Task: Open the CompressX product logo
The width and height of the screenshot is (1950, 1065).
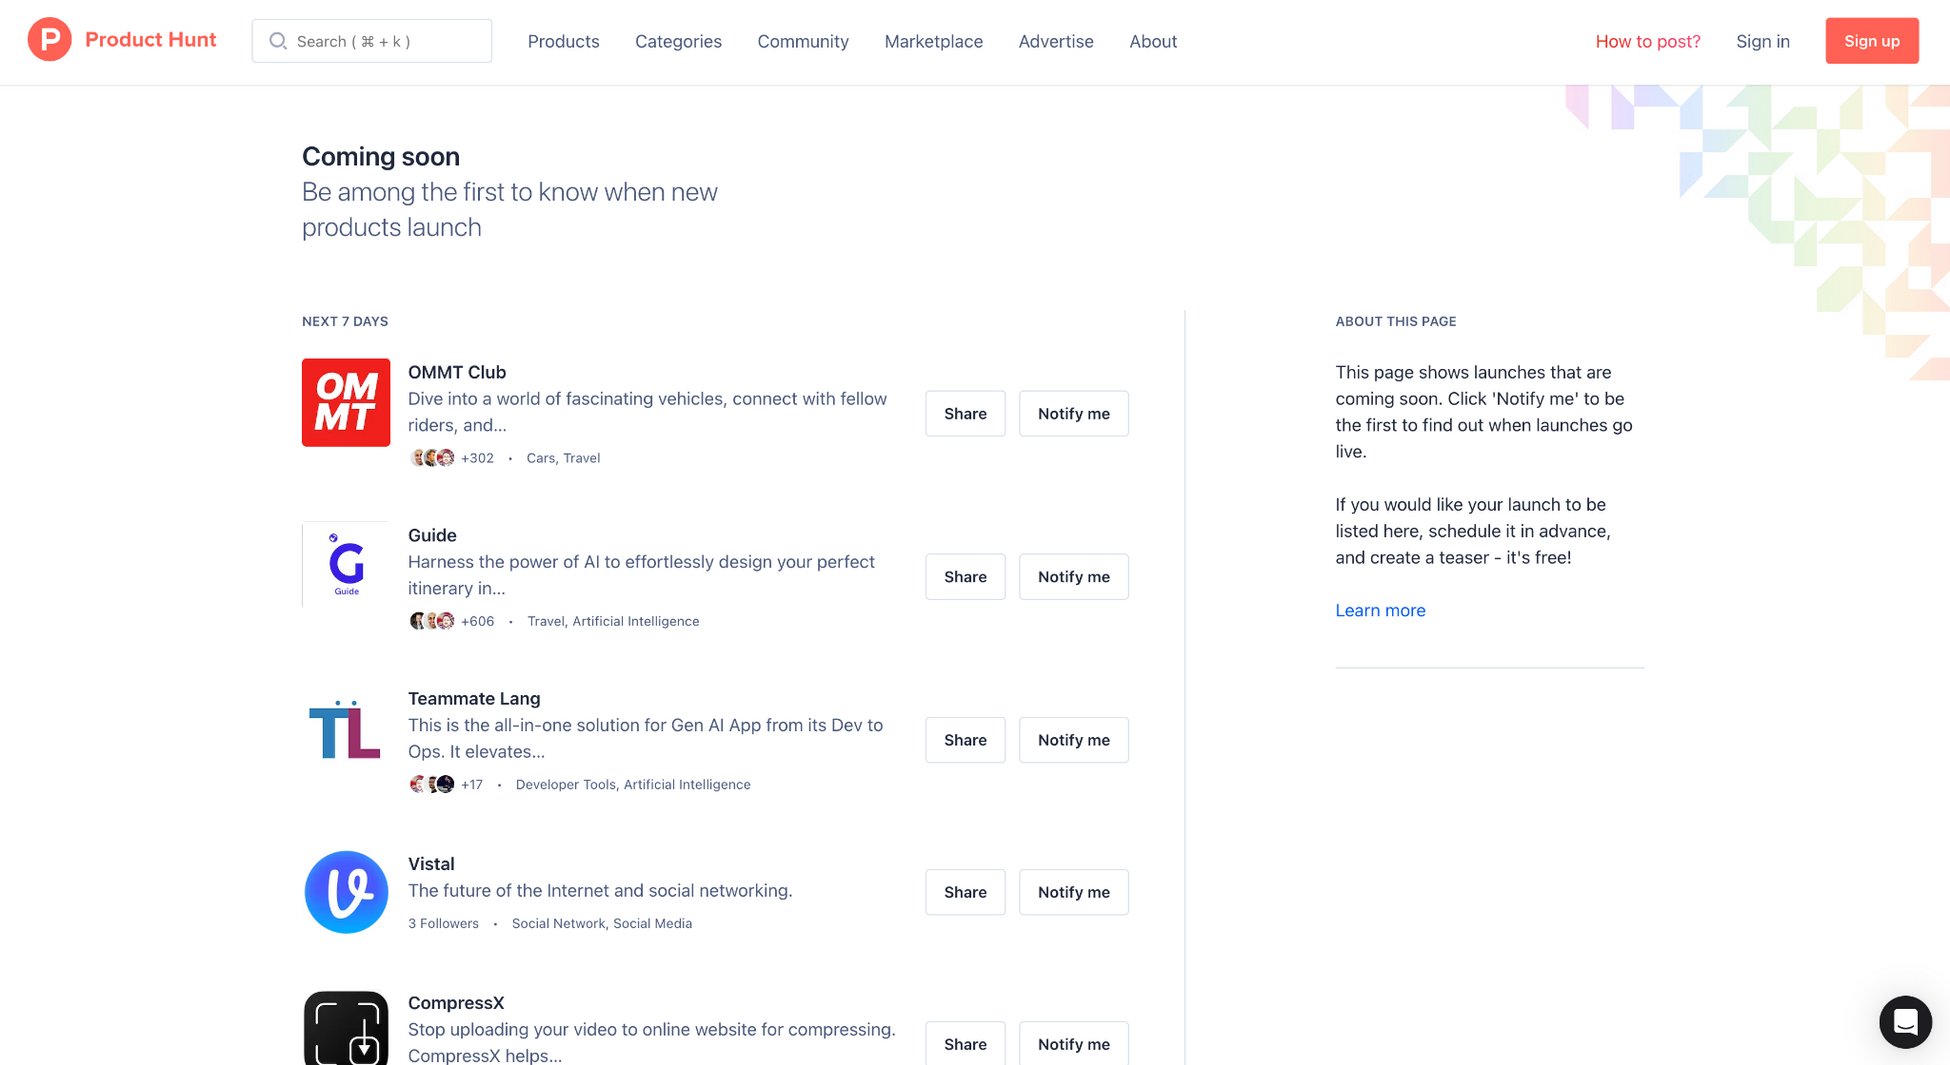Action: click(346, 1028)
